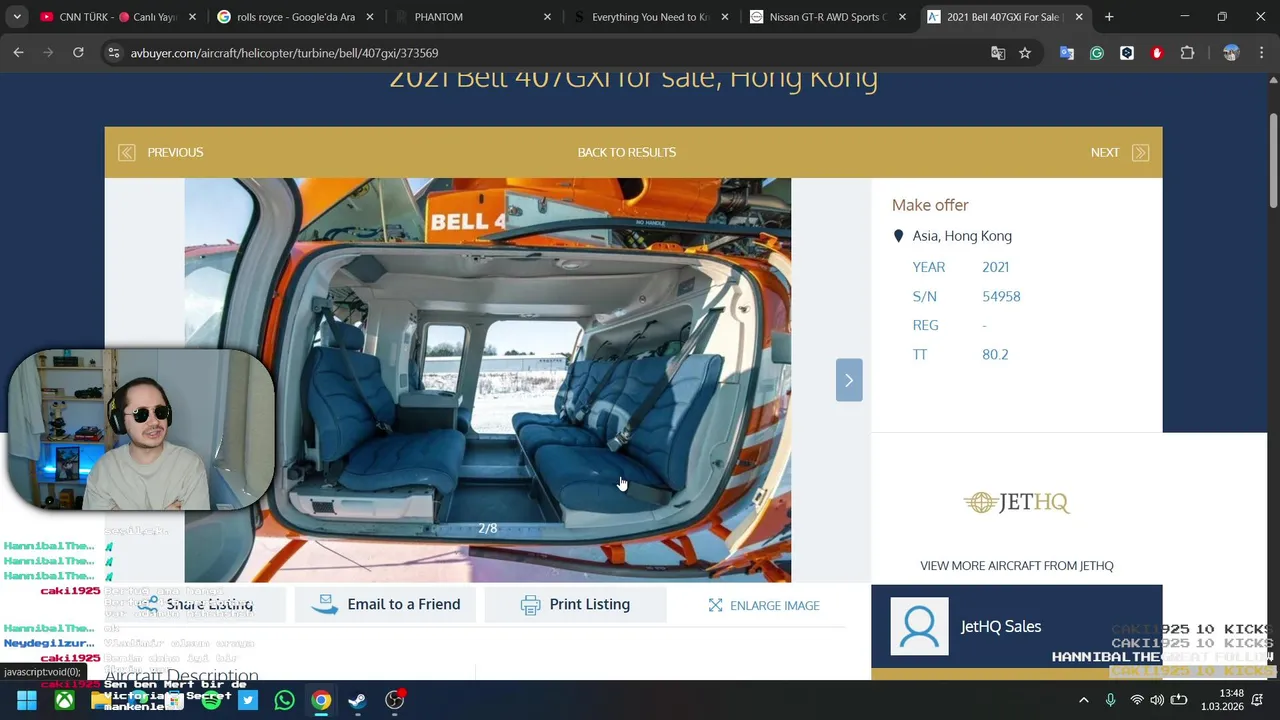Open the tab search dropdown arrow
1280x720 pixels.
coord(17,17)
